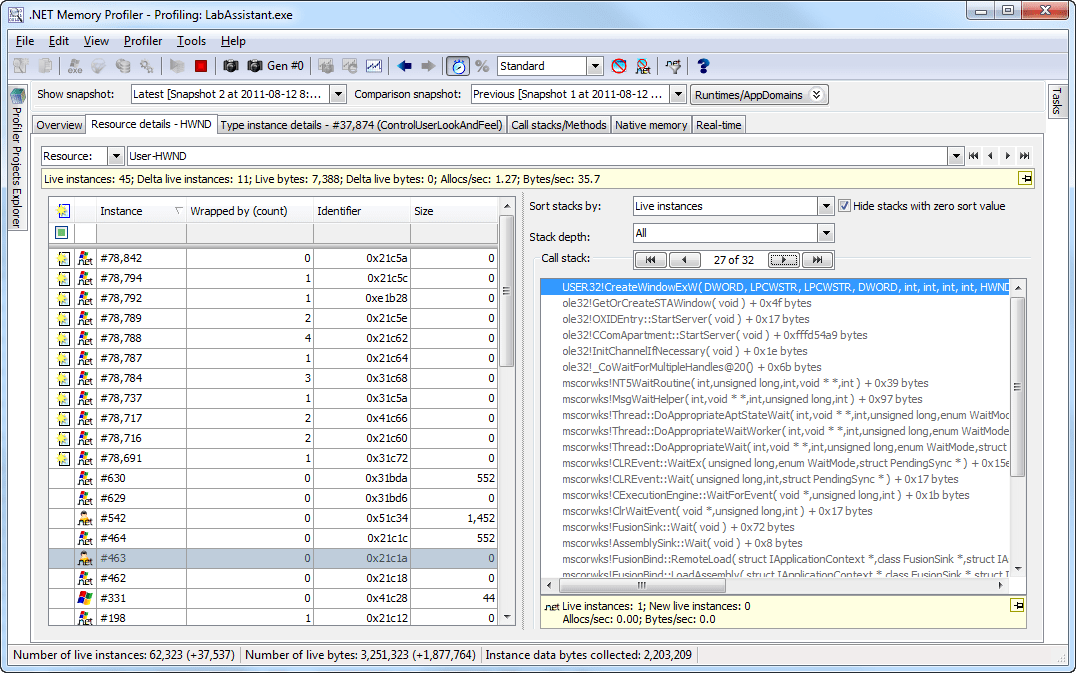The width and height of the screenshot is (1076, 673).
Task: Open the real-time graph chart icon
Action: click(x=373, y=66)
